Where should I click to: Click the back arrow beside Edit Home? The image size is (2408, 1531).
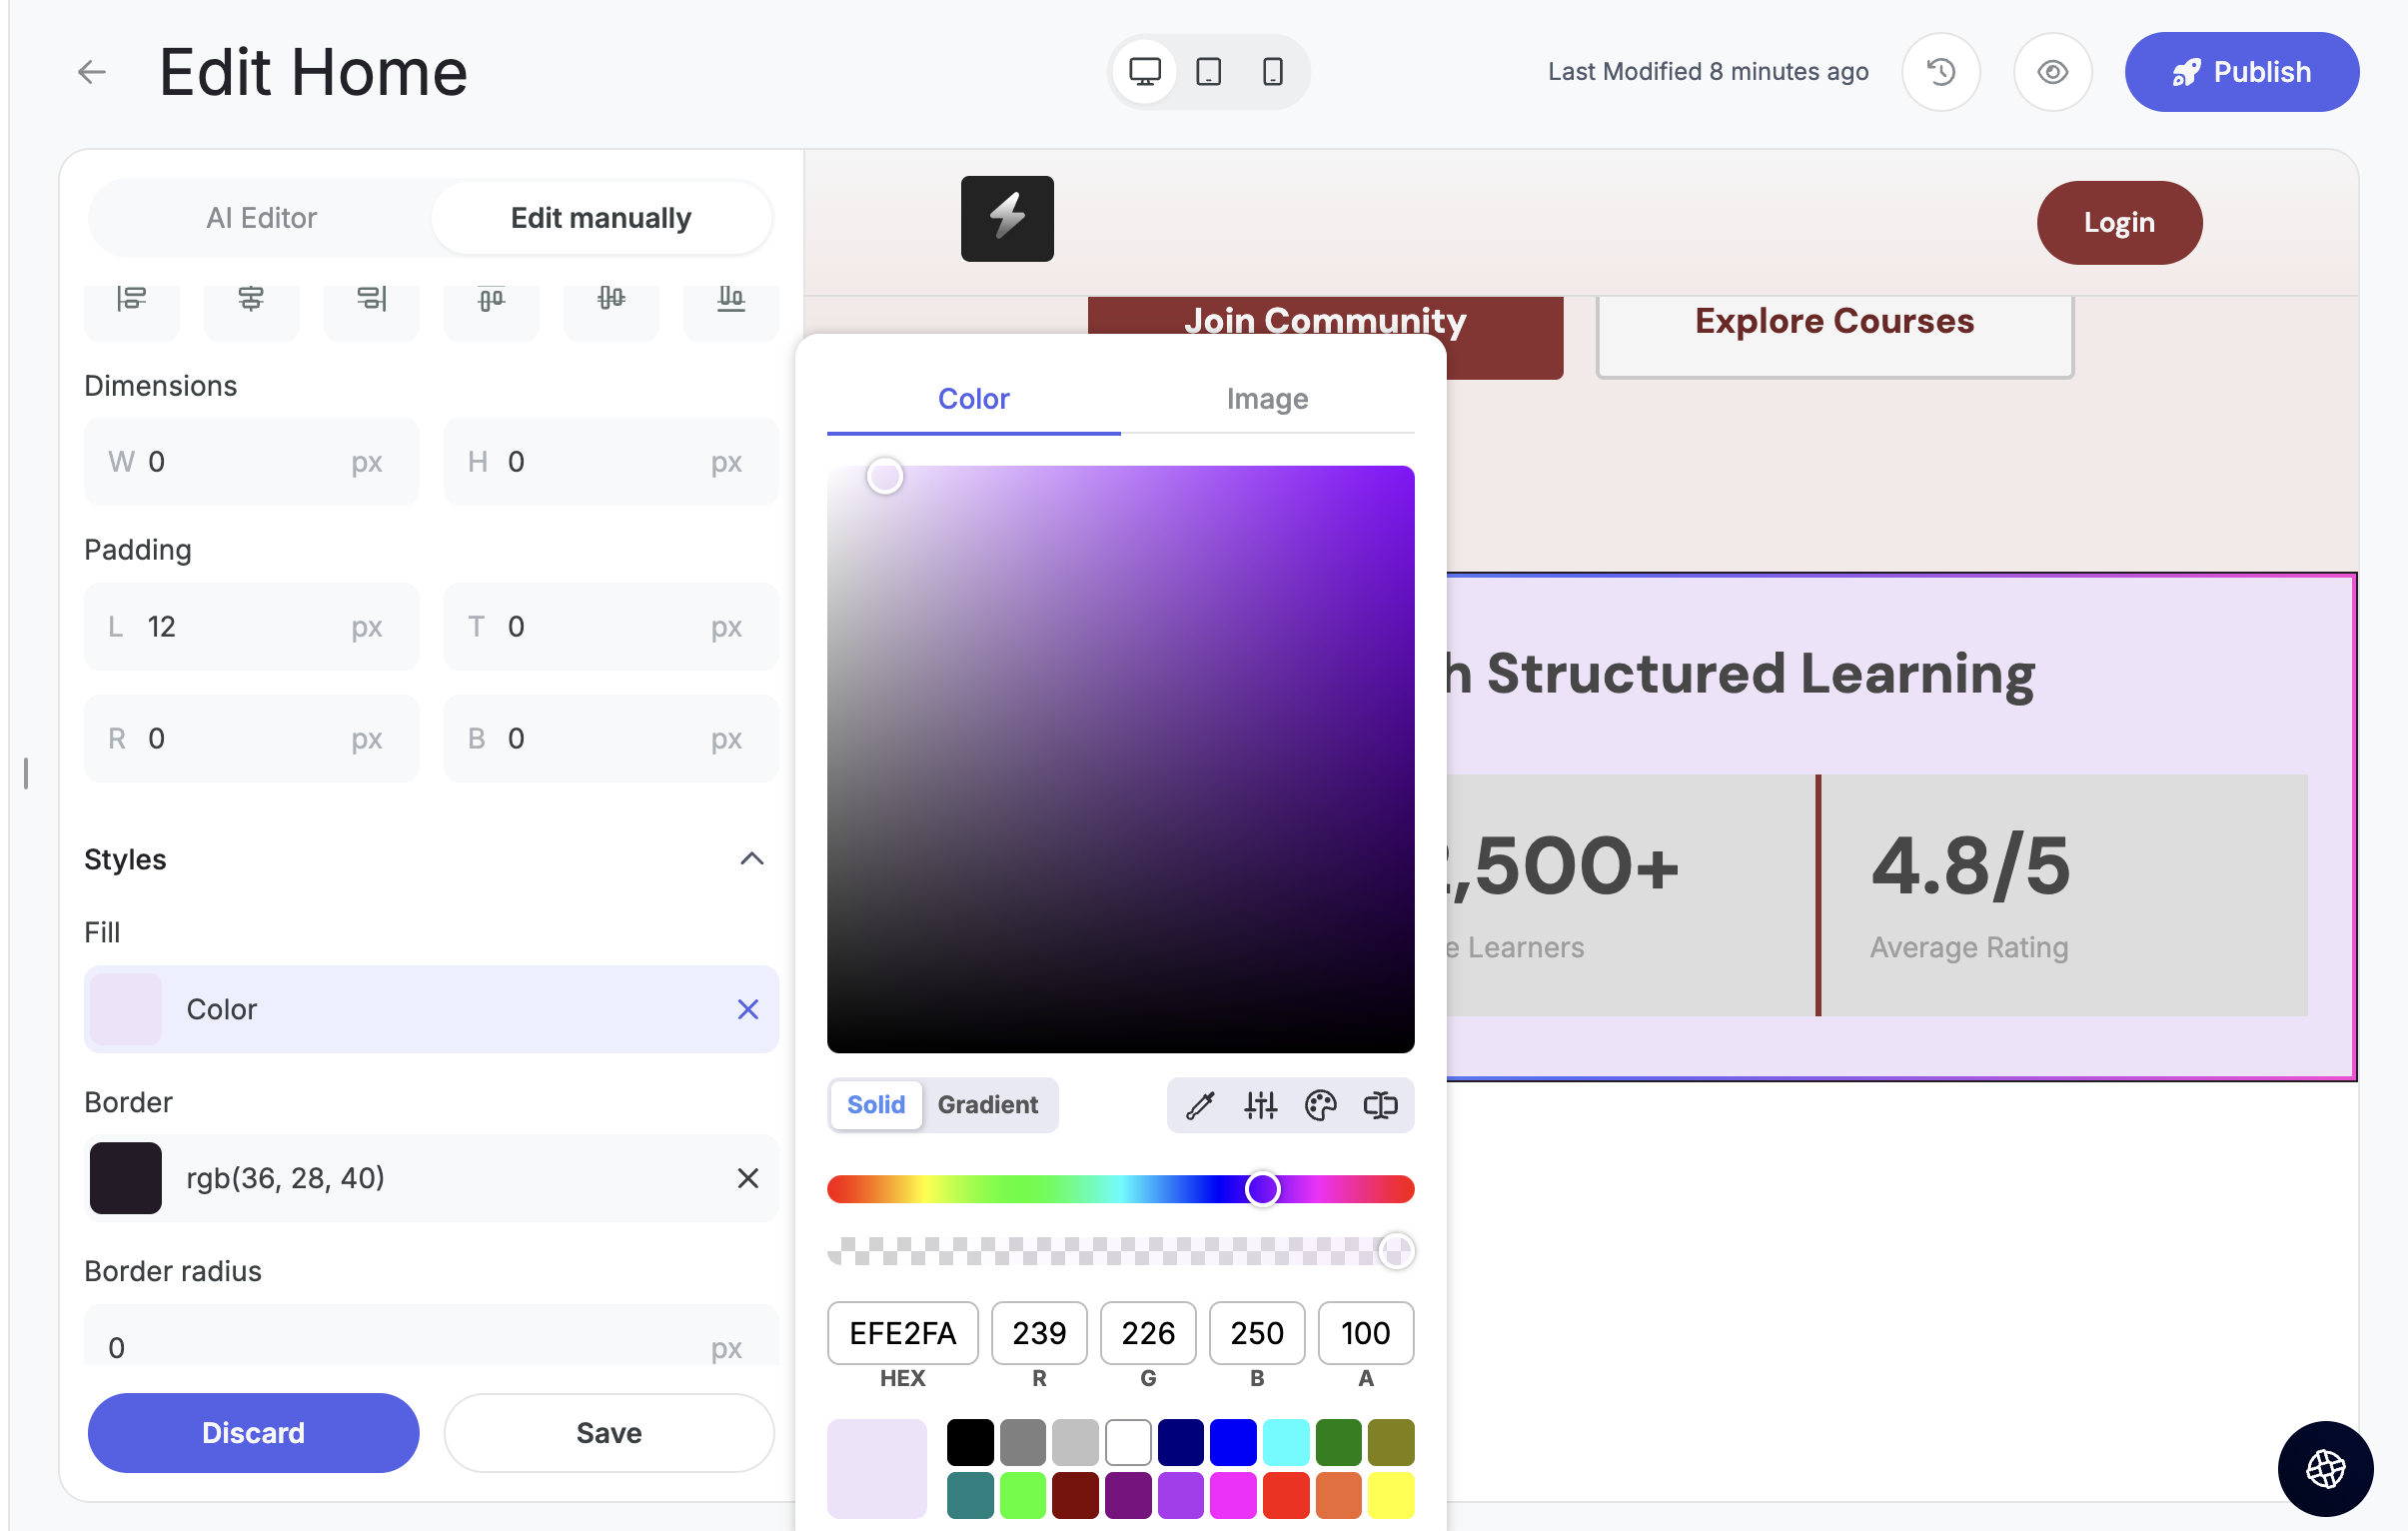click(92, 72)
